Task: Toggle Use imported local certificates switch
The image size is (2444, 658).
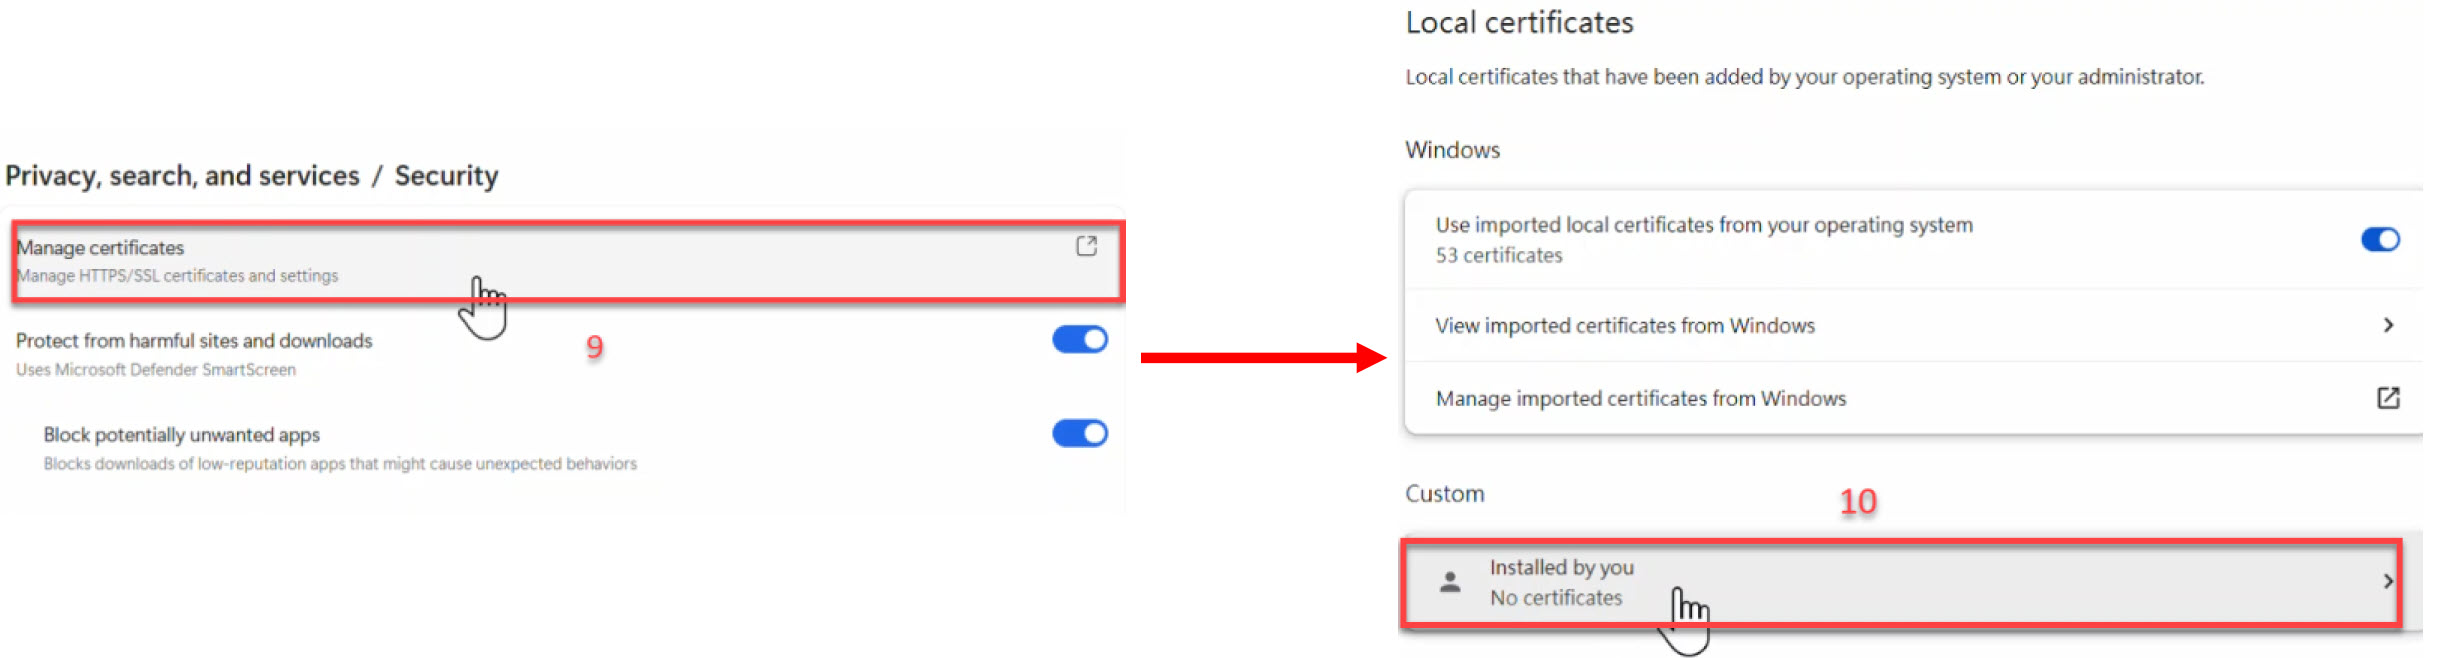Action: pos(2379,240)
